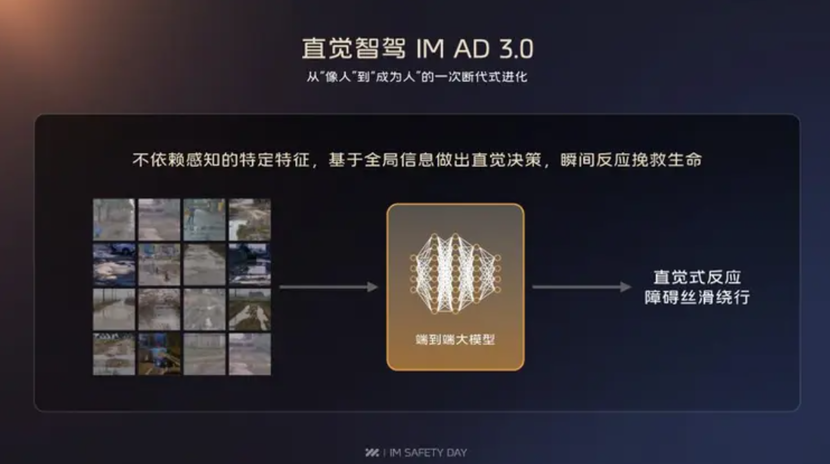Screen dimensions: 830x464
Task: Click the IM logo in footer
Action: [x=372, y=453]
